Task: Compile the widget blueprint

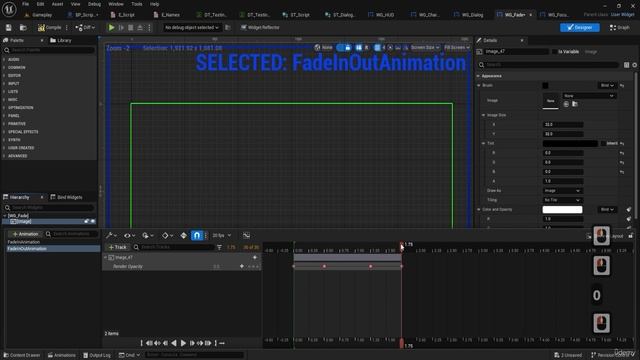Action: [x=49, y=27]
